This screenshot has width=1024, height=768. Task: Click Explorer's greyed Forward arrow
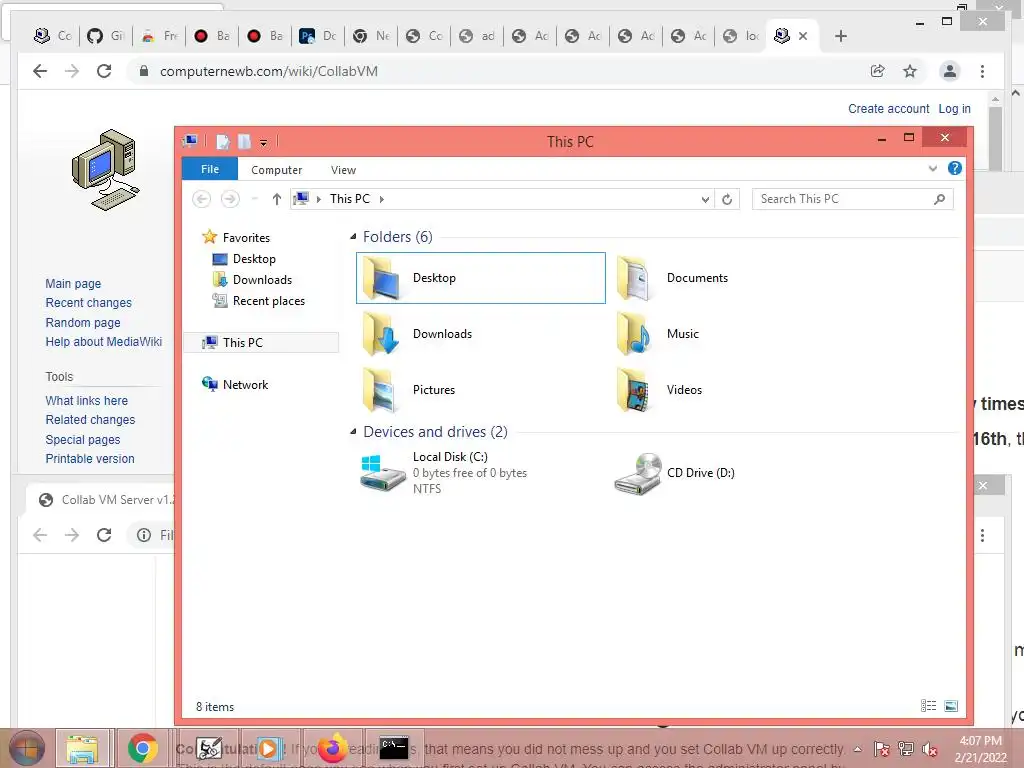230,199
